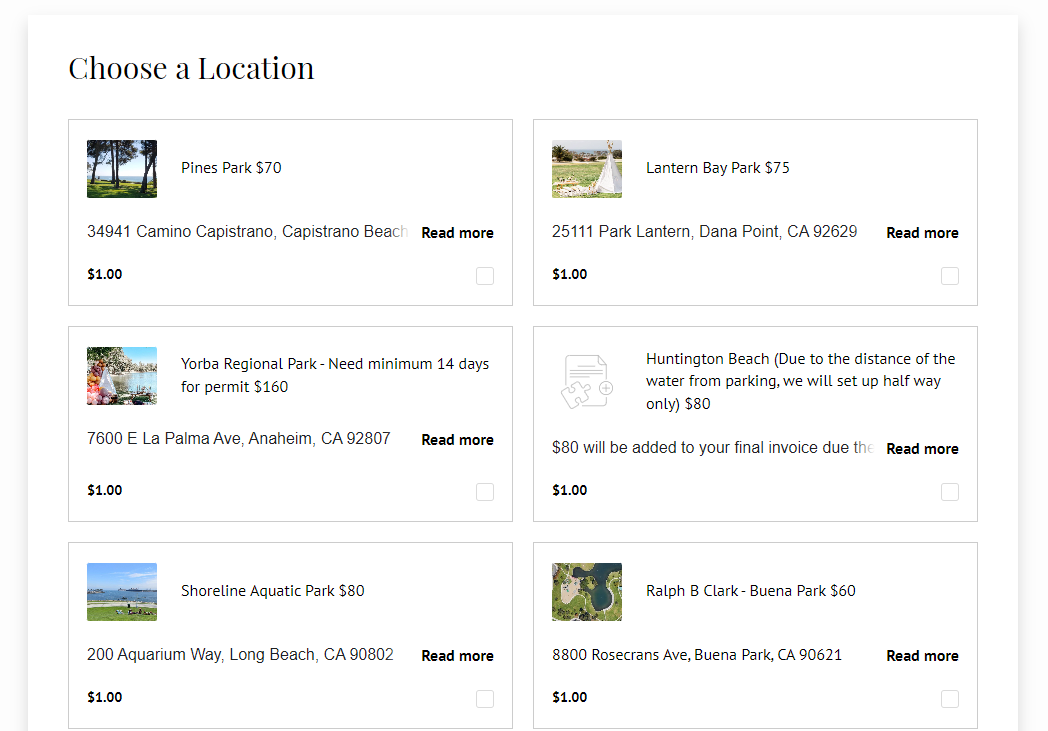Open Read more for Ralph B Clark
Image resolution: width=1048 pixels, height=731 pixels.
coord(922,656)
